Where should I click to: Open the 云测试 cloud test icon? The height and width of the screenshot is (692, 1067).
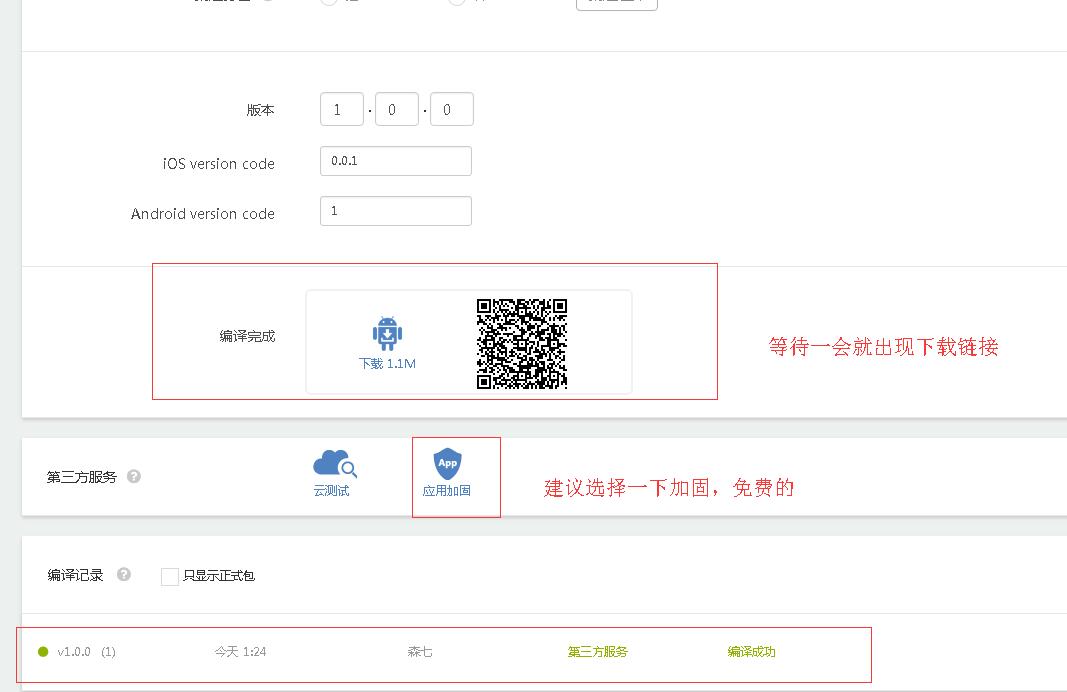(x=334, y=463)
